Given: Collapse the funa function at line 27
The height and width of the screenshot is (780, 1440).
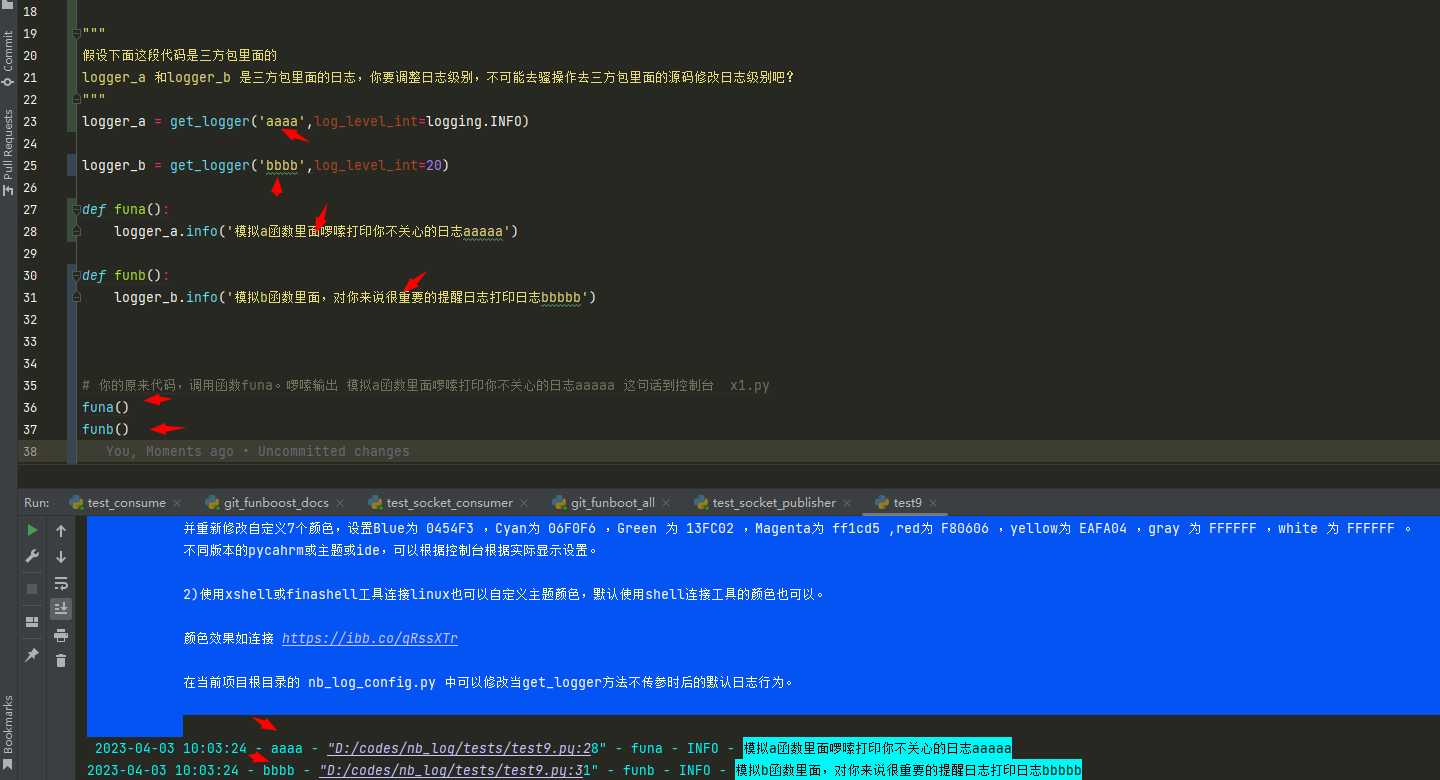Looking at the screenshot, I should click(x=76, y=209).
